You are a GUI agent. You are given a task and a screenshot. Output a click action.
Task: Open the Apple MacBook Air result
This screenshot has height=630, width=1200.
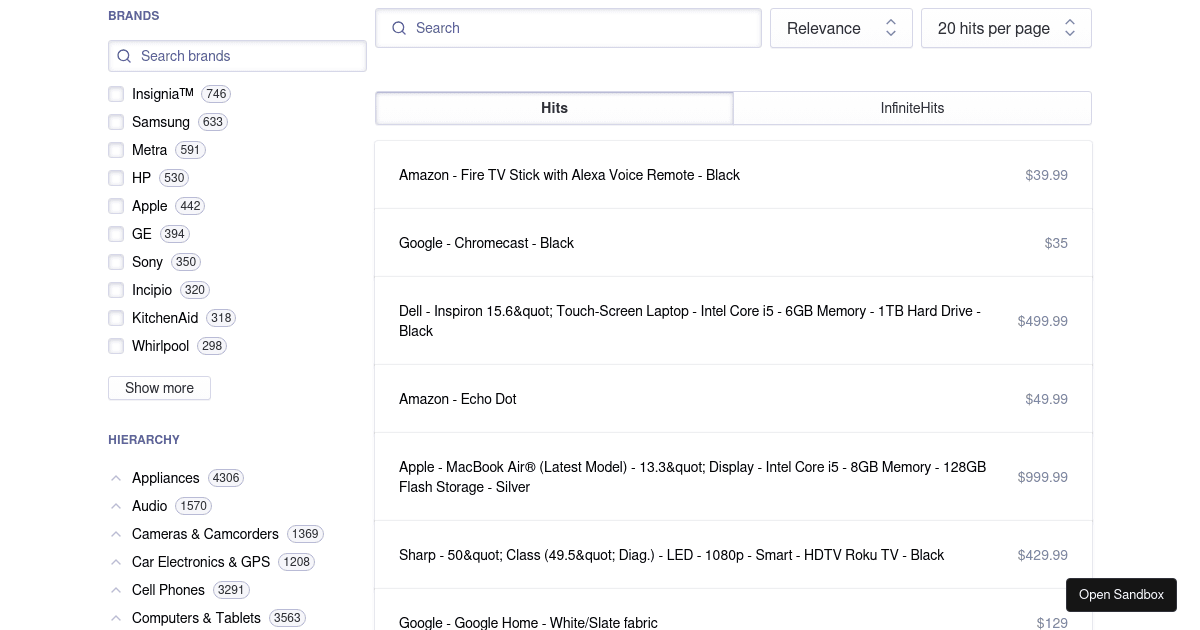(x=733, y=477)
